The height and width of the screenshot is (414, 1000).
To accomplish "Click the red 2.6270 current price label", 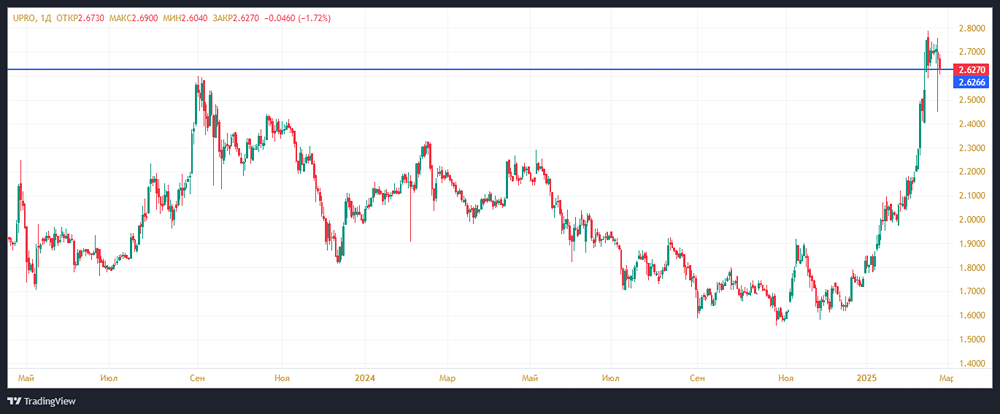I will pos(970,69).
